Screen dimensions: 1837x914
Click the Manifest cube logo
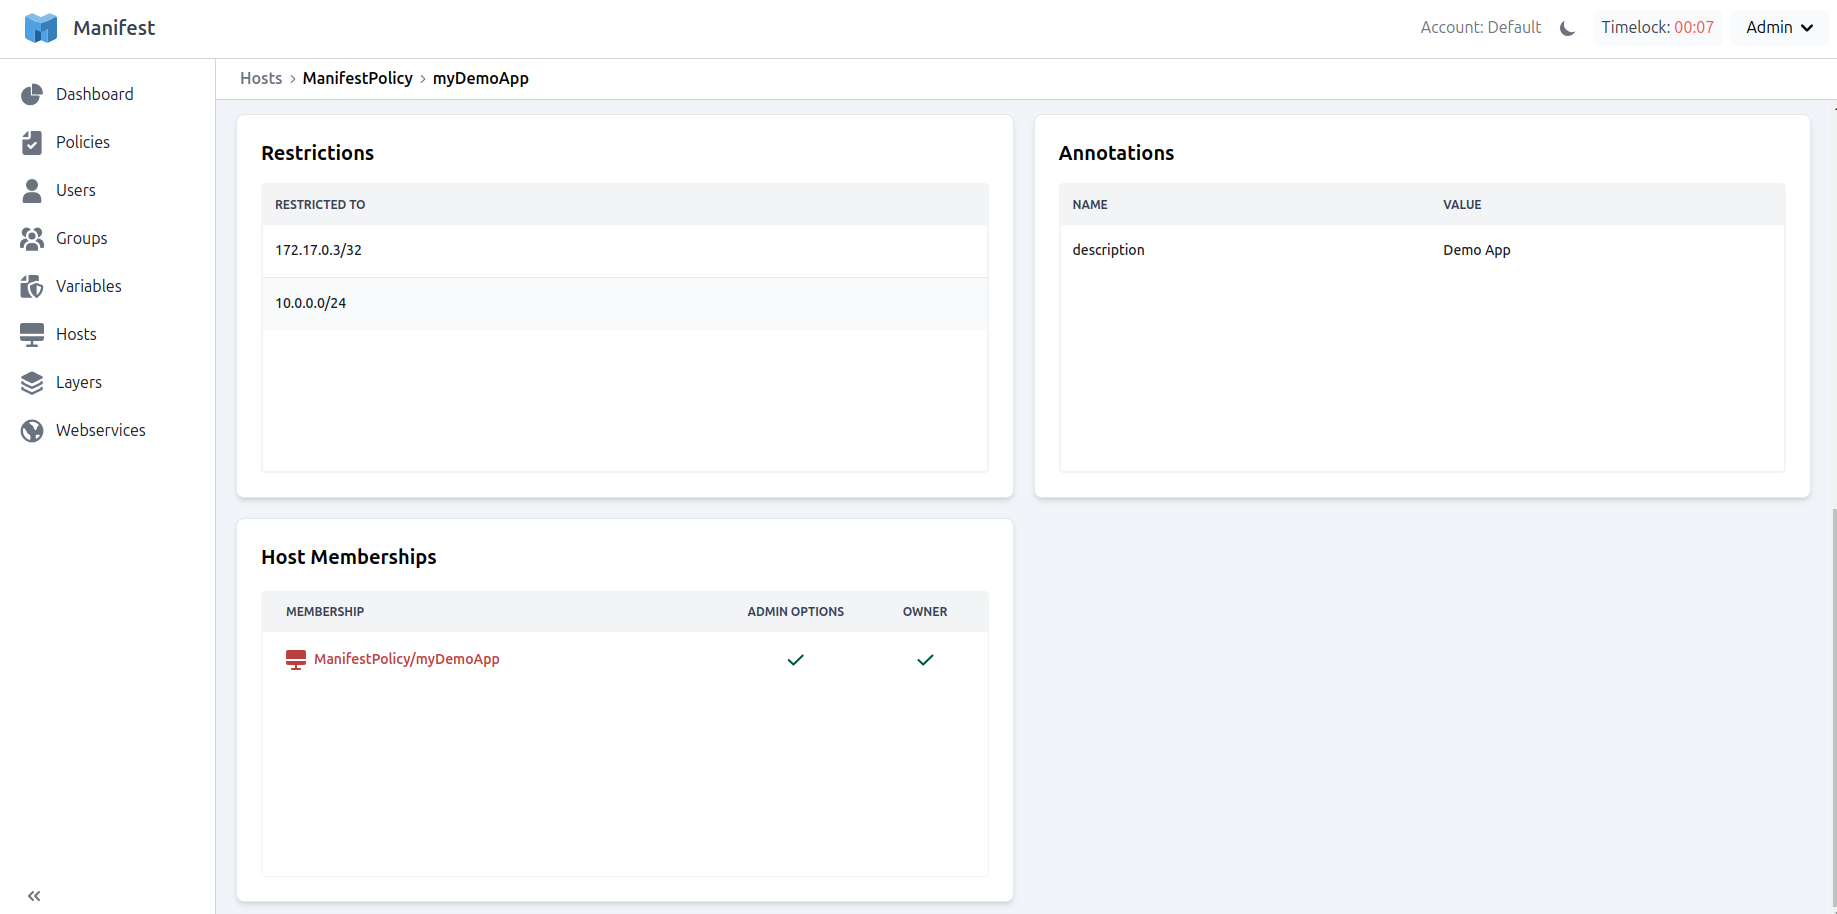41,28
